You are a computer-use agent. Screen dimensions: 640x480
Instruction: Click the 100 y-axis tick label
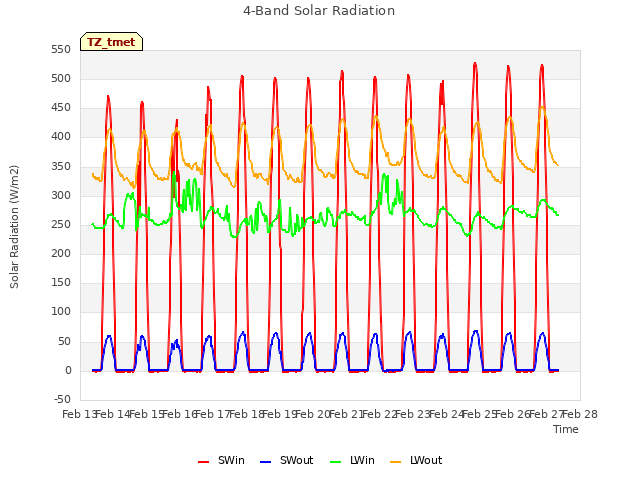(x=61, y=312)
